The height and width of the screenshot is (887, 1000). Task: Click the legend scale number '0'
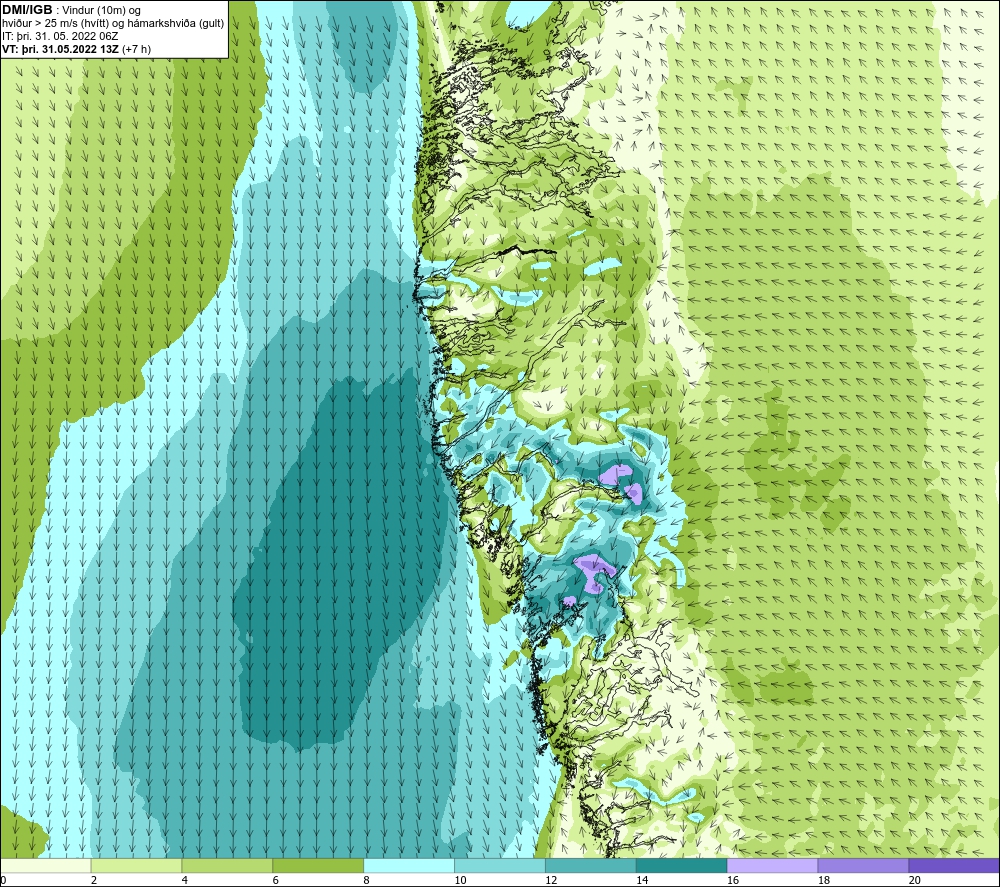coord(3,880)
